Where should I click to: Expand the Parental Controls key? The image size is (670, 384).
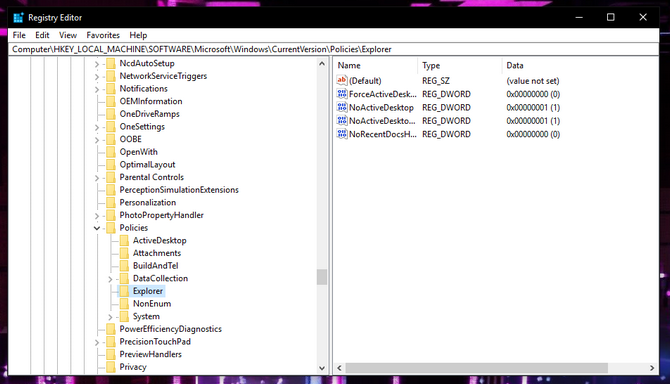(x=97, y=178)
